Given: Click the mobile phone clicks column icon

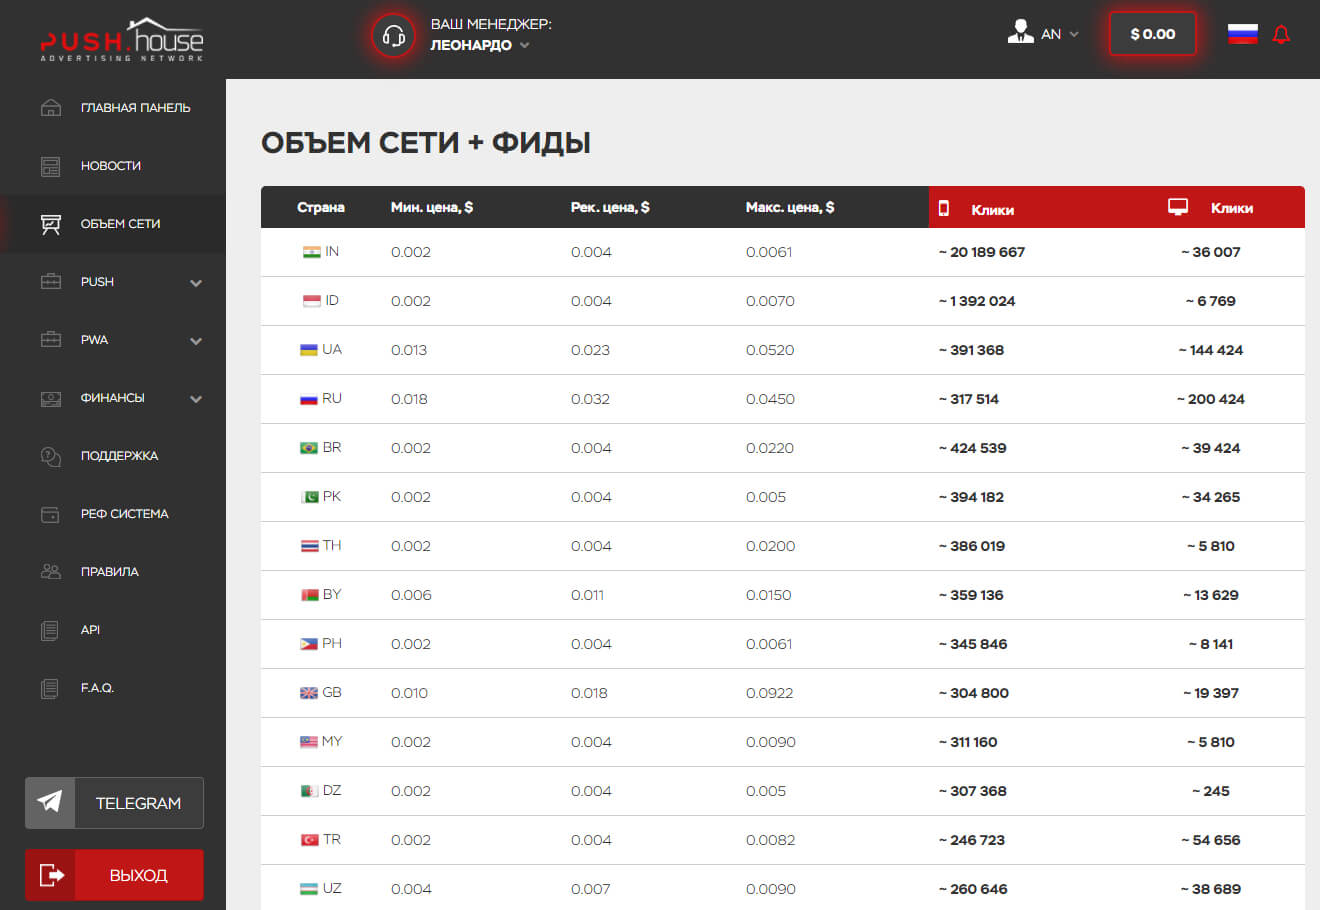Looking at the screenshot, I should [x=943, y=208].
